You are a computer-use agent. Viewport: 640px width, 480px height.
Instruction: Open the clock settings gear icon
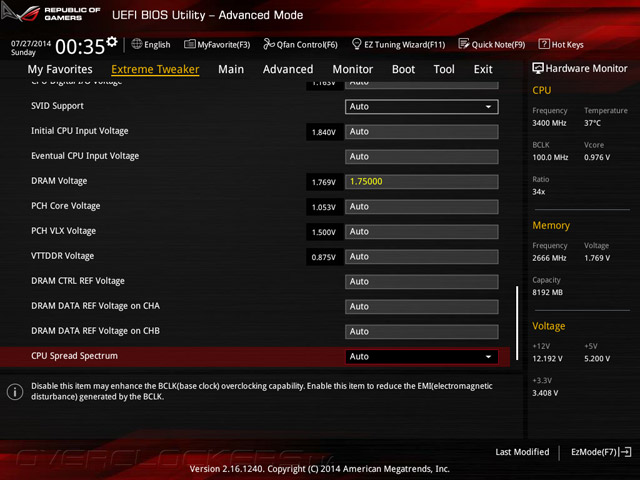click(112, 41)
